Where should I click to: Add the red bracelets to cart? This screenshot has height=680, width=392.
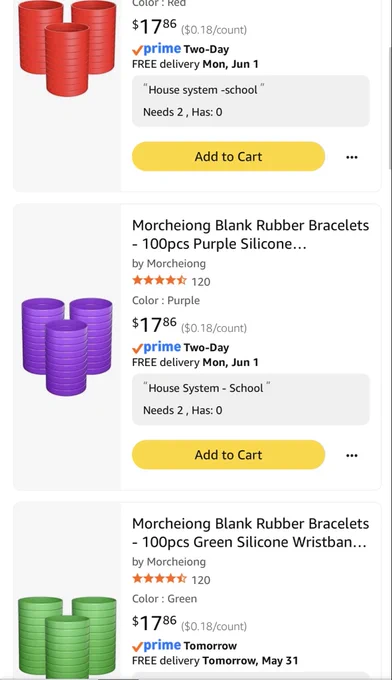pos(229,157)
